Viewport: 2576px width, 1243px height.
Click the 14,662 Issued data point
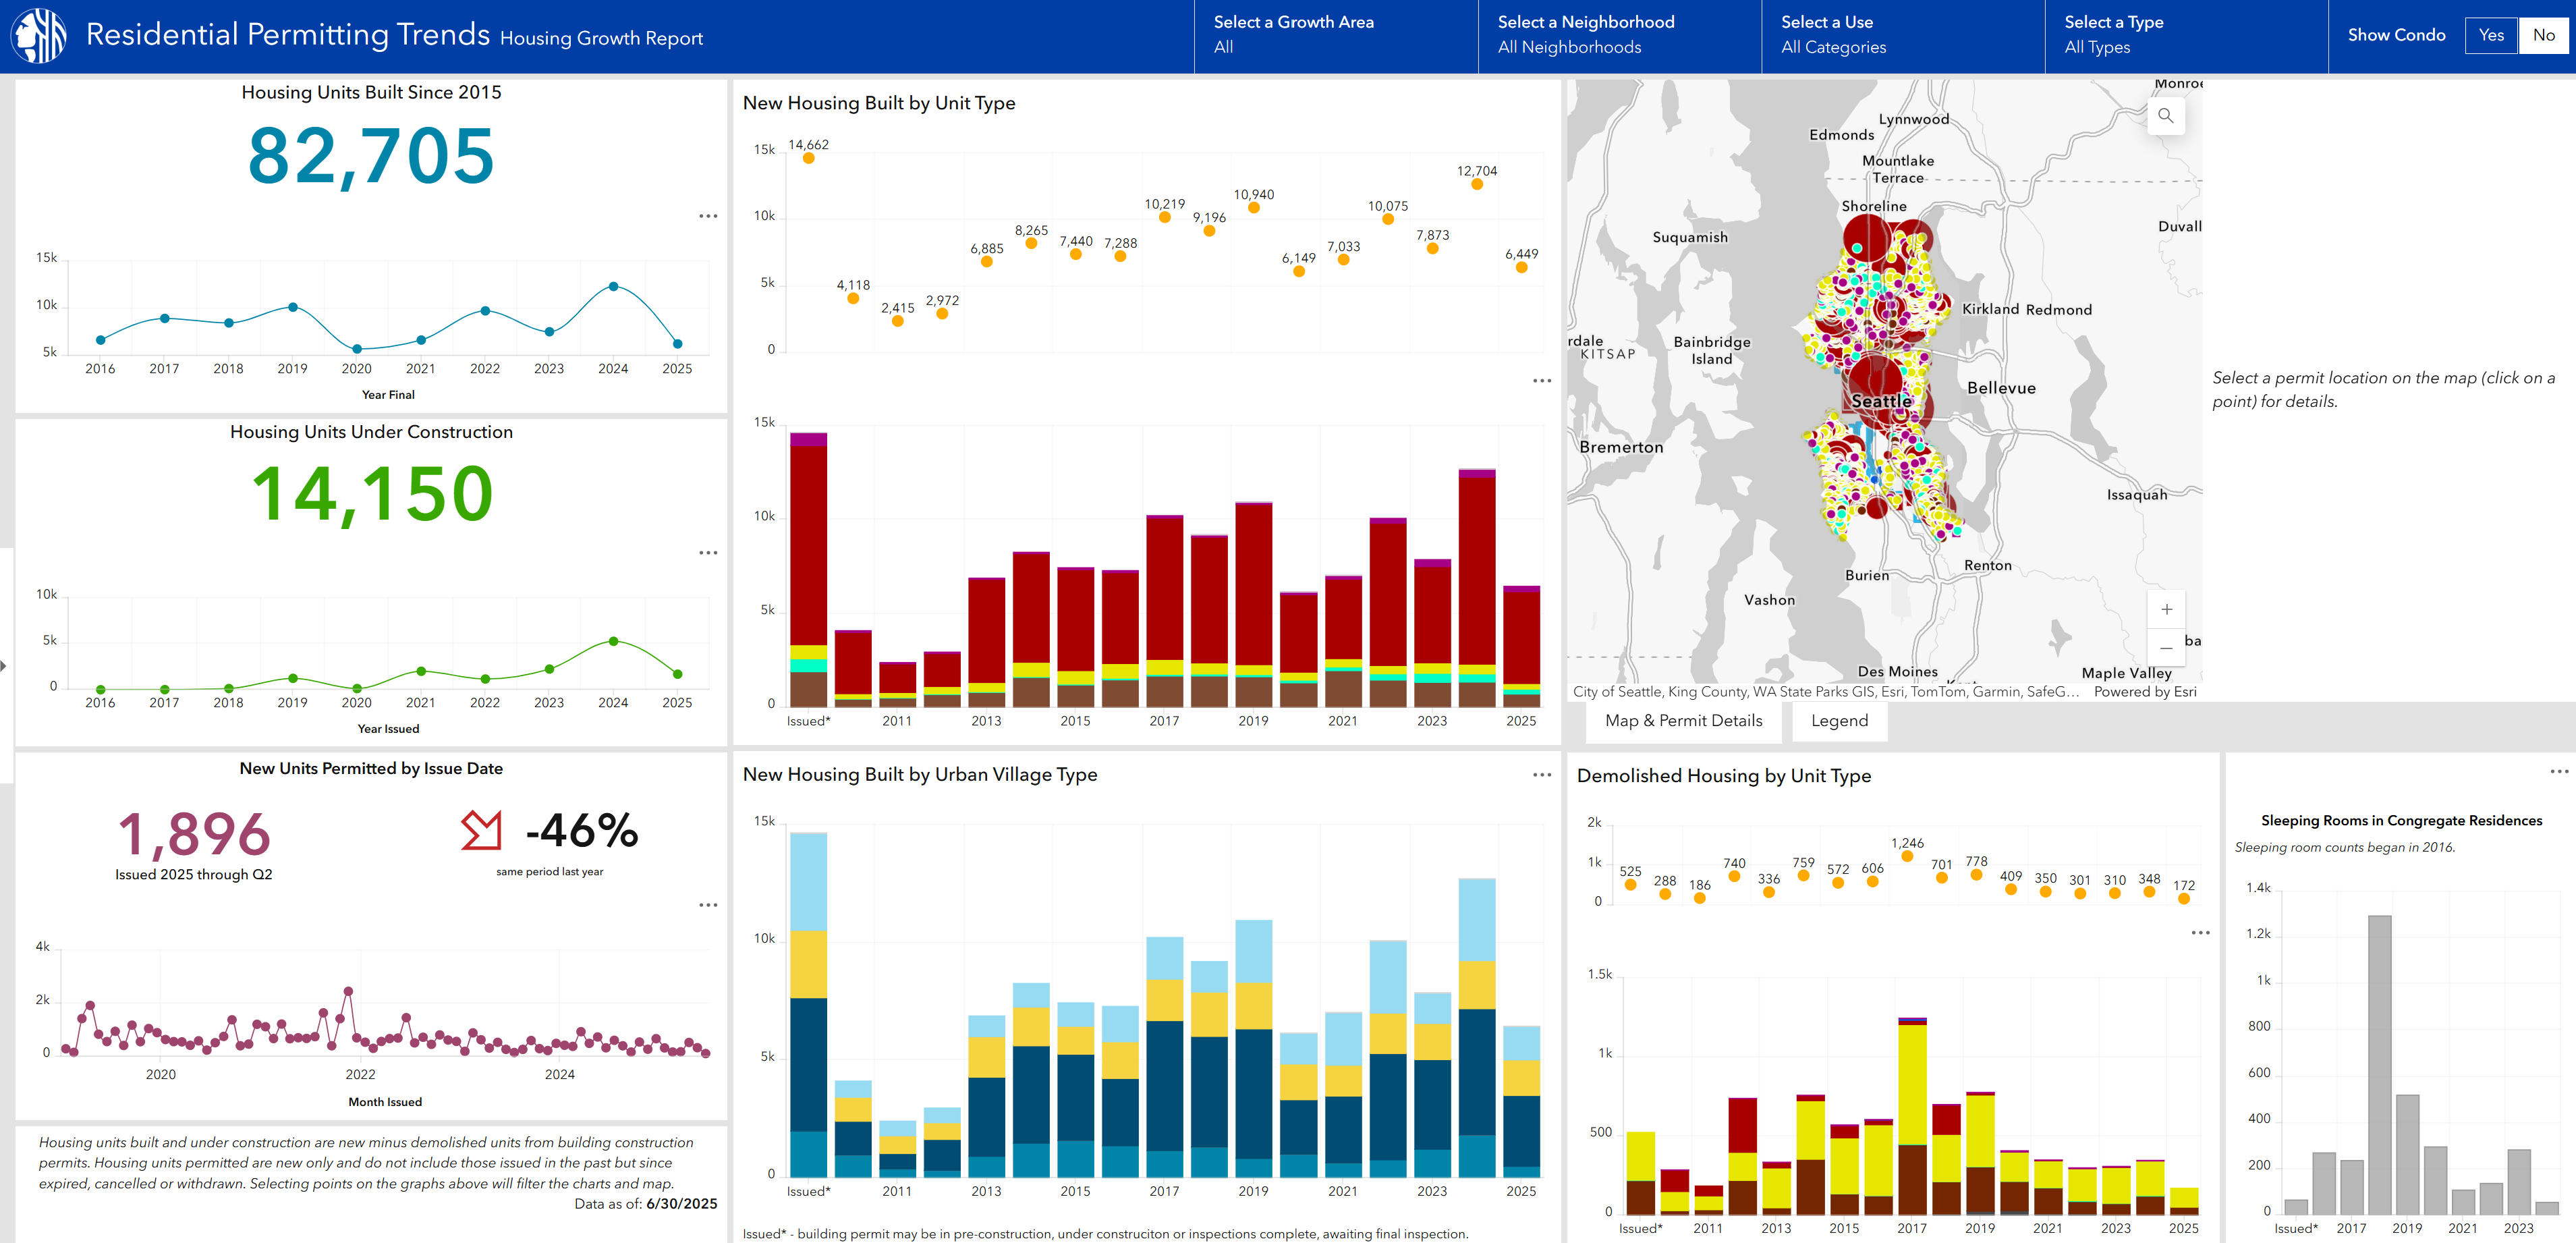pos(808,158)
